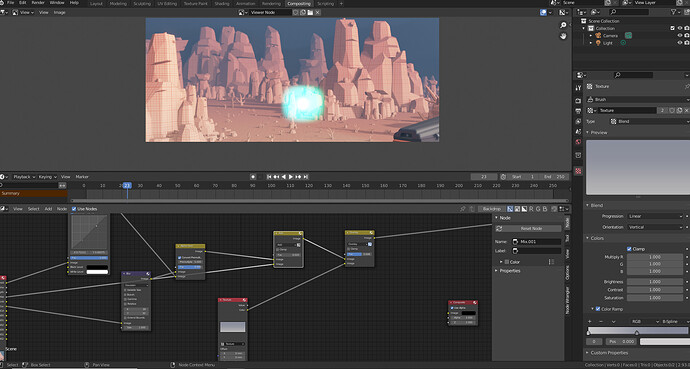Switch to the Shading workspace tab
The image size is (690, 369).
tap(222, 4)
